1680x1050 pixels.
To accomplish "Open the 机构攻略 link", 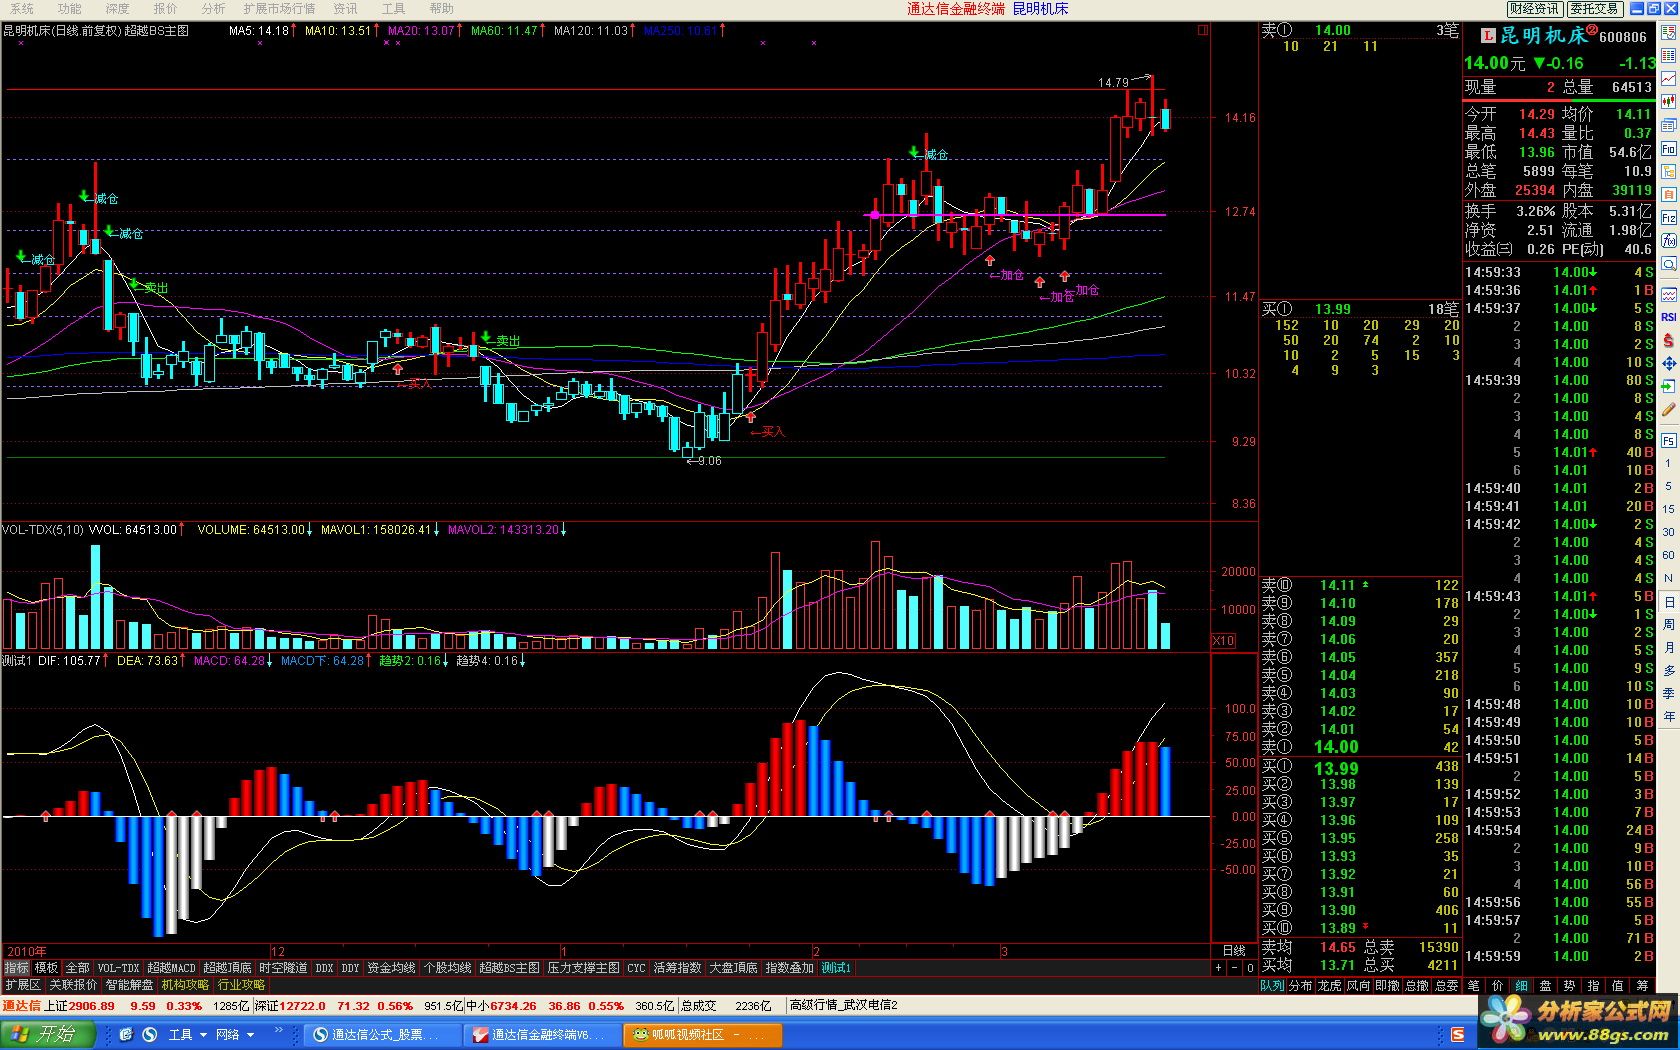I will 186,985.
